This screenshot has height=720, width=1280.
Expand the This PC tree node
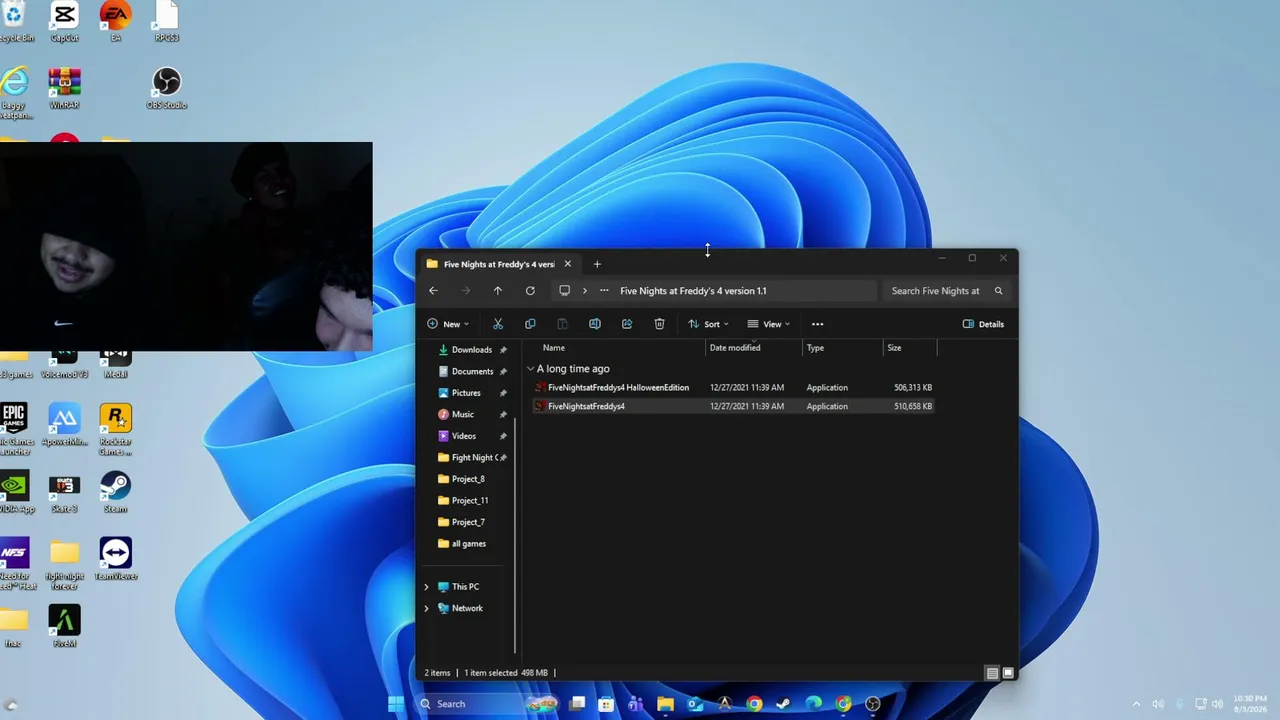[427, 587]
